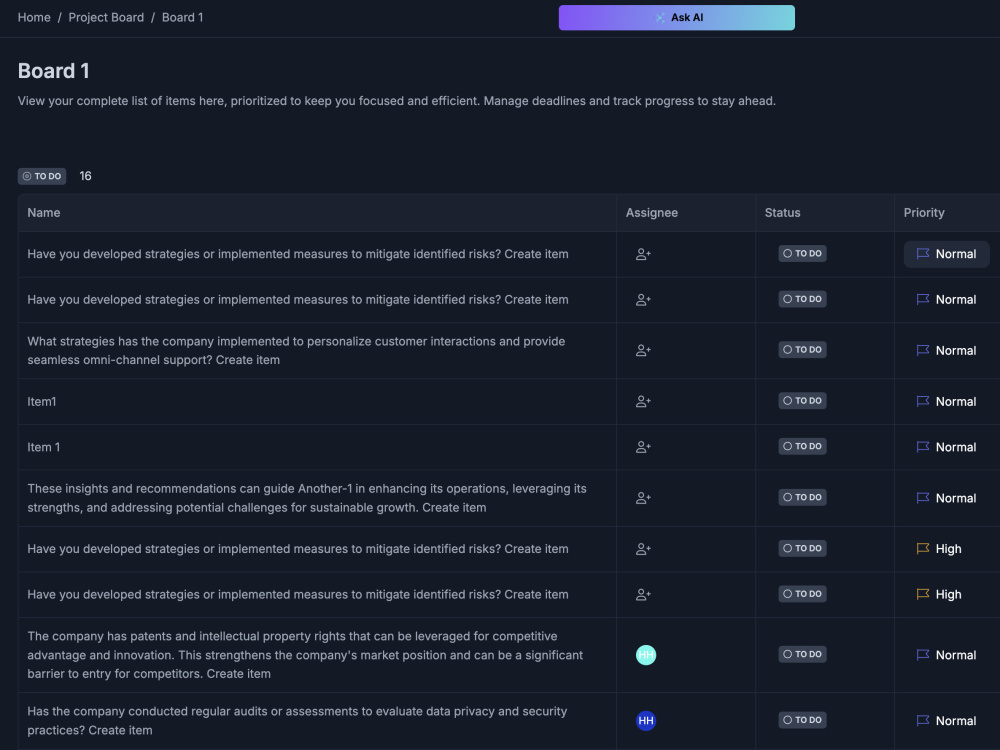Click the Assignee column header
The image size is (1000, 750).
tap(652, 213)
